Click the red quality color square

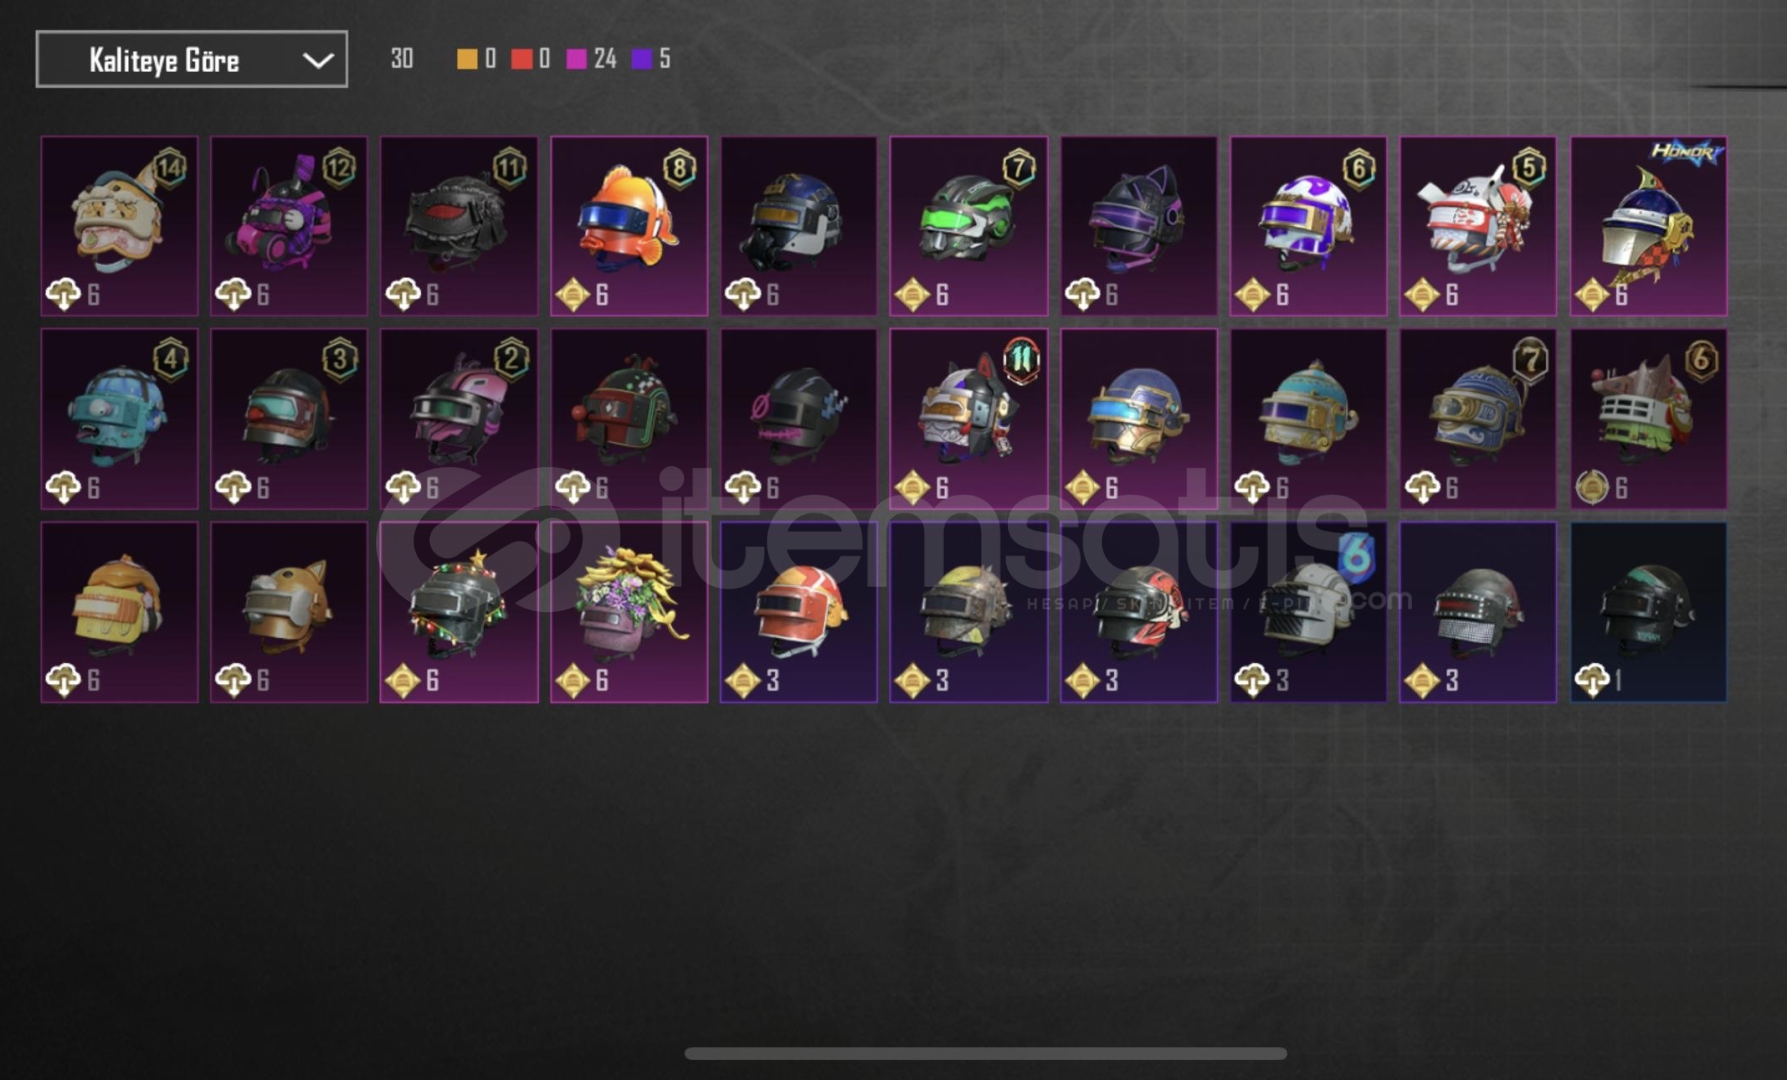(x=521, y=59)
